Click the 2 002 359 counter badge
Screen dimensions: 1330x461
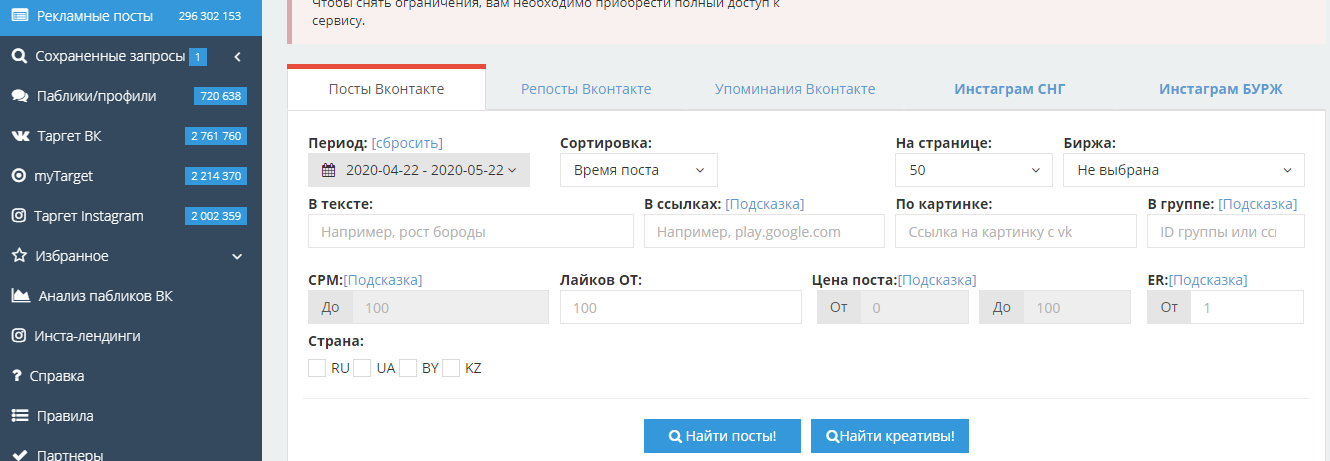pyautogui.click(x=216, y=216)
